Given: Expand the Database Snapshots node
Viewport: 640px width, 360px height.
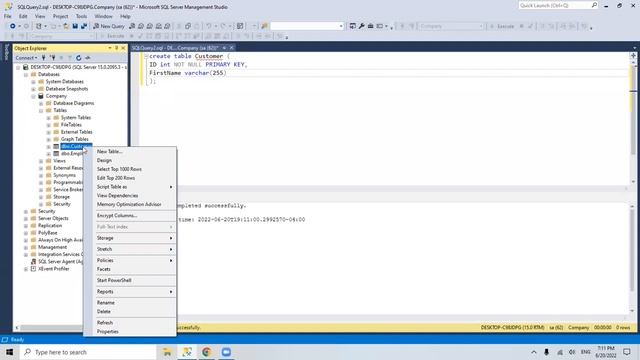Looking at the screenshot, I should pyautogui.click(x=33, y=89).
